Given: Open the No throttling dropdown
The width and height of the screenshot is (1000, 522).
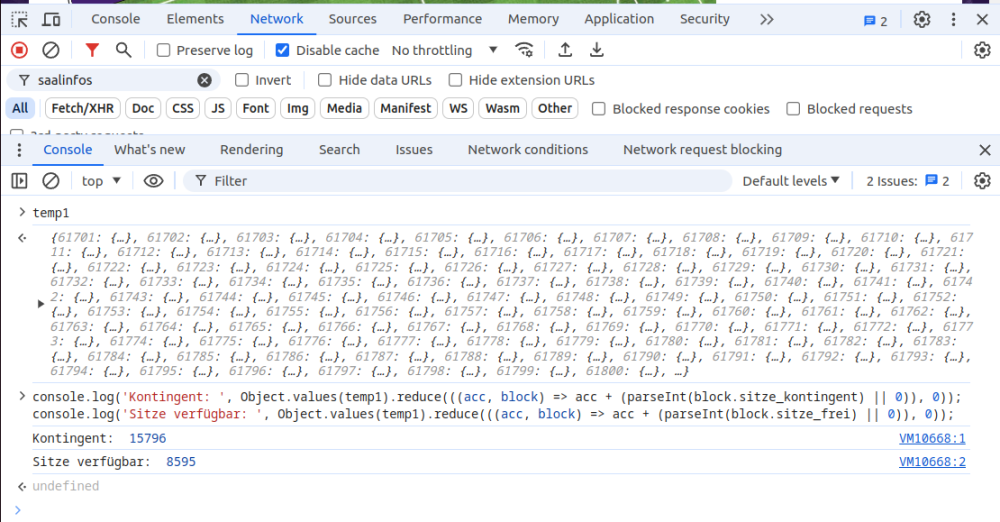Looking at the screenshot, I should coord(444,50).
